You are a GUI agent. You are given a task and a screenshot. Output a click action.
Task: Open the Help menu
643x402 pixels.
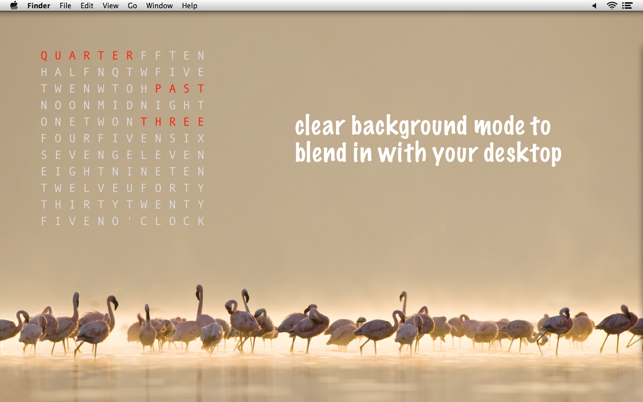click(189, 5)
